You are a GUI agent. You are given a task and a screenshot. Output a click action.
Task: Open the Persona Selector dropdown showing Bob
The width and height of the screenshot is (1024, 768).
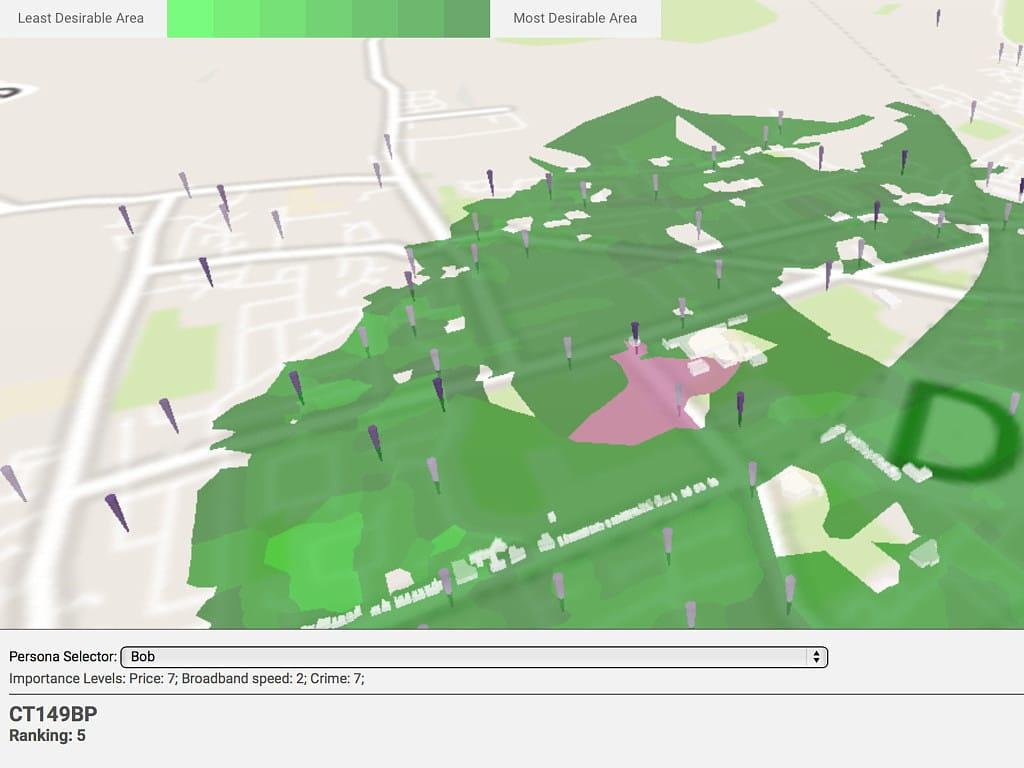[474, 657]
